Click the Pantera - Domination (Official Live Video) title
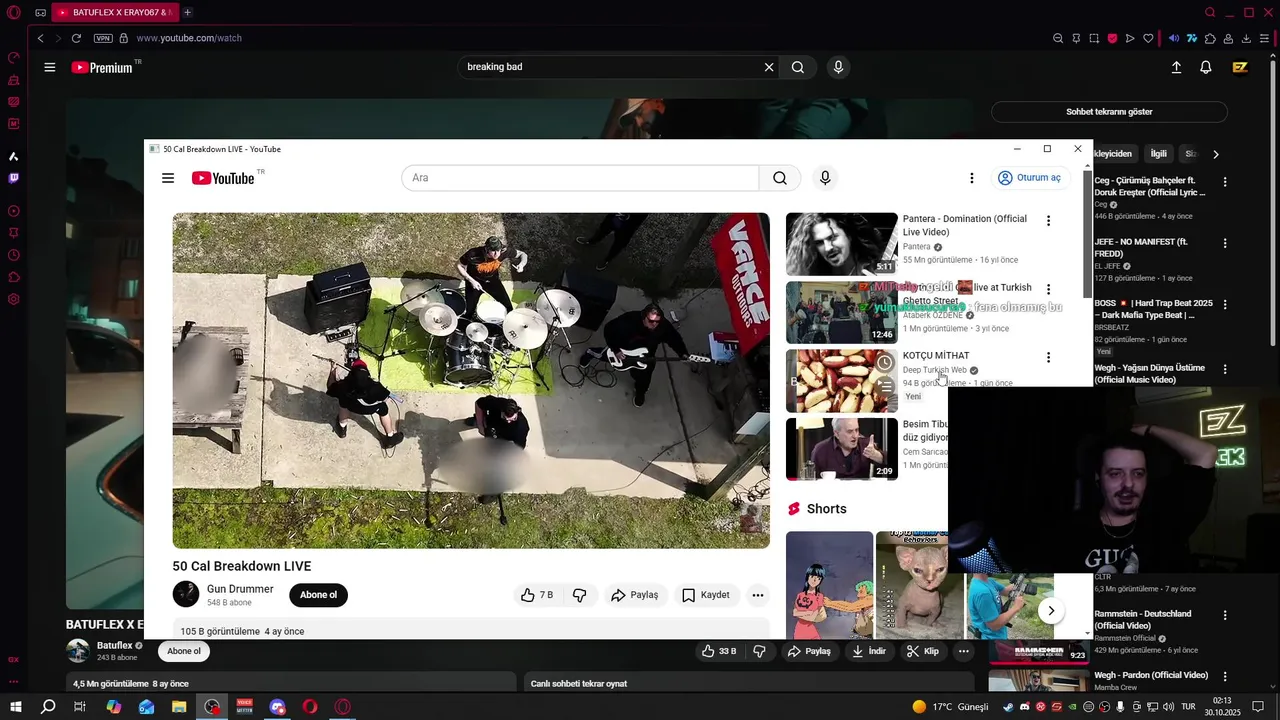Viewport: 1280px width, 720px height. tap(964, 225)
